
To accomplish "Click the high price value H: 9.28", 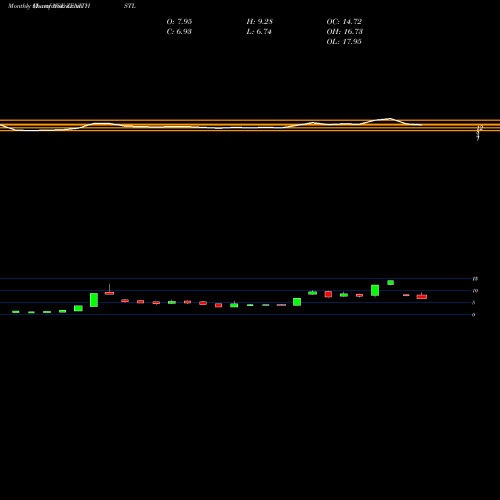I will [x=260, y=22].
